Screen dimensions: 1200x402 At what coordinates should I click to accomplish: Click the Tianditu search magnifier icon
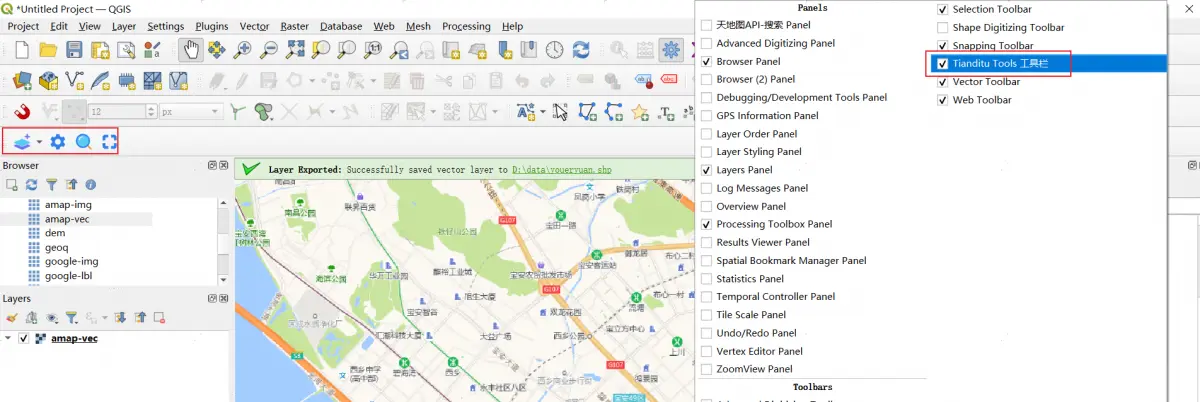click(x=84, y=142)
